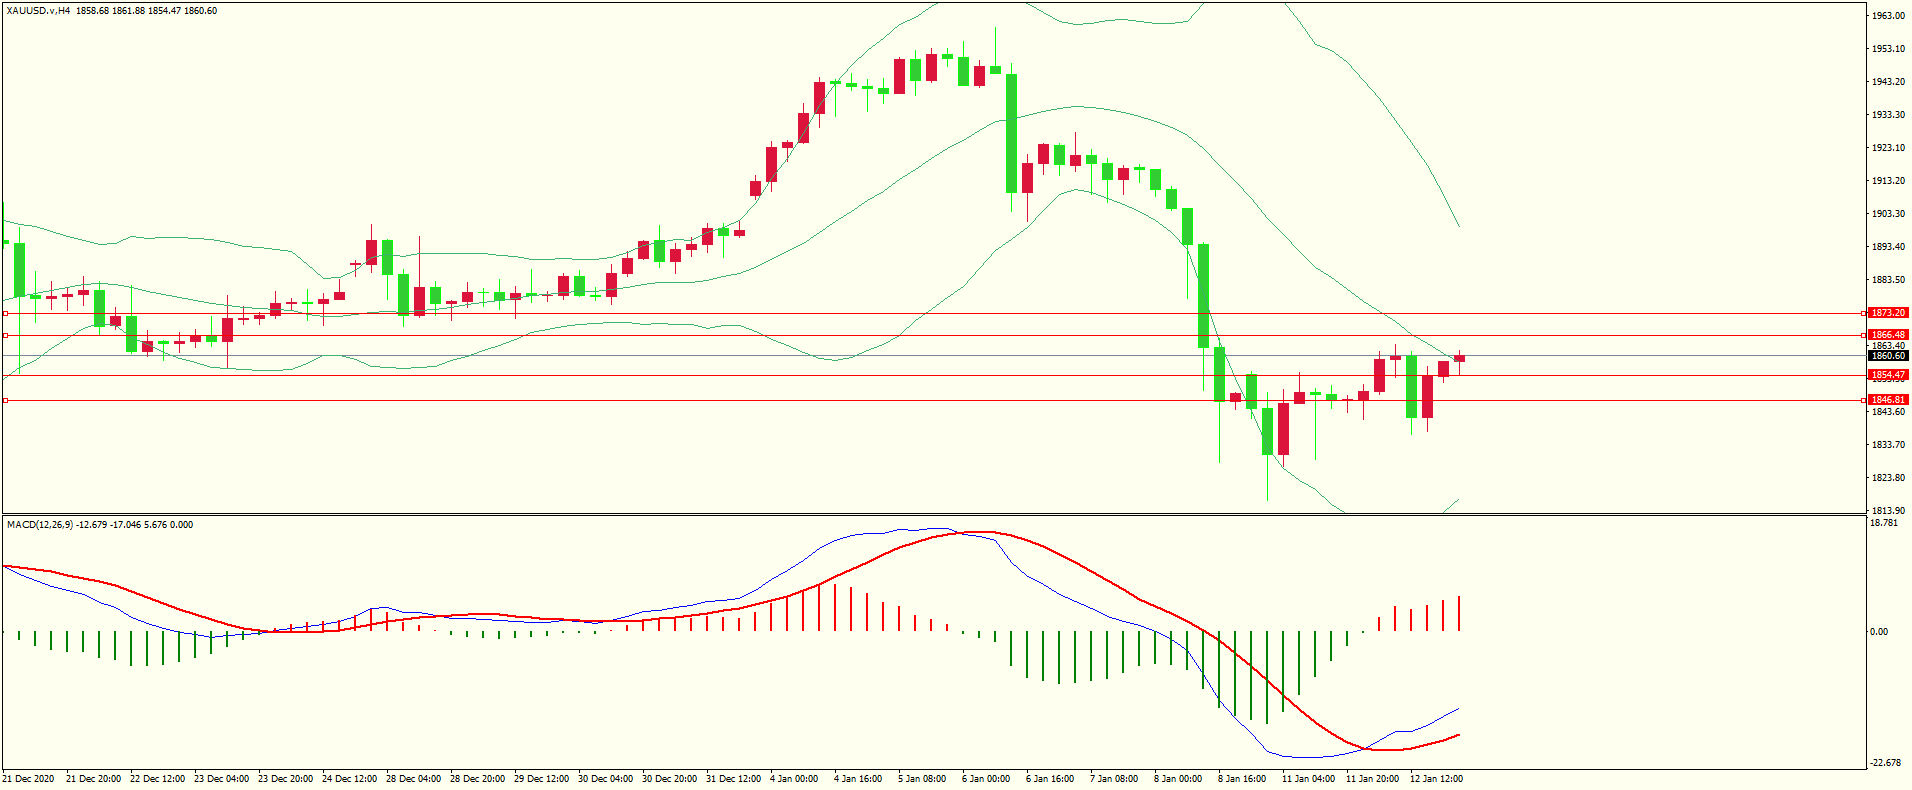The image size is (1912, 790).
Task: Click the 1873.20 horizontal line price label
Action: pos(1888,313)
